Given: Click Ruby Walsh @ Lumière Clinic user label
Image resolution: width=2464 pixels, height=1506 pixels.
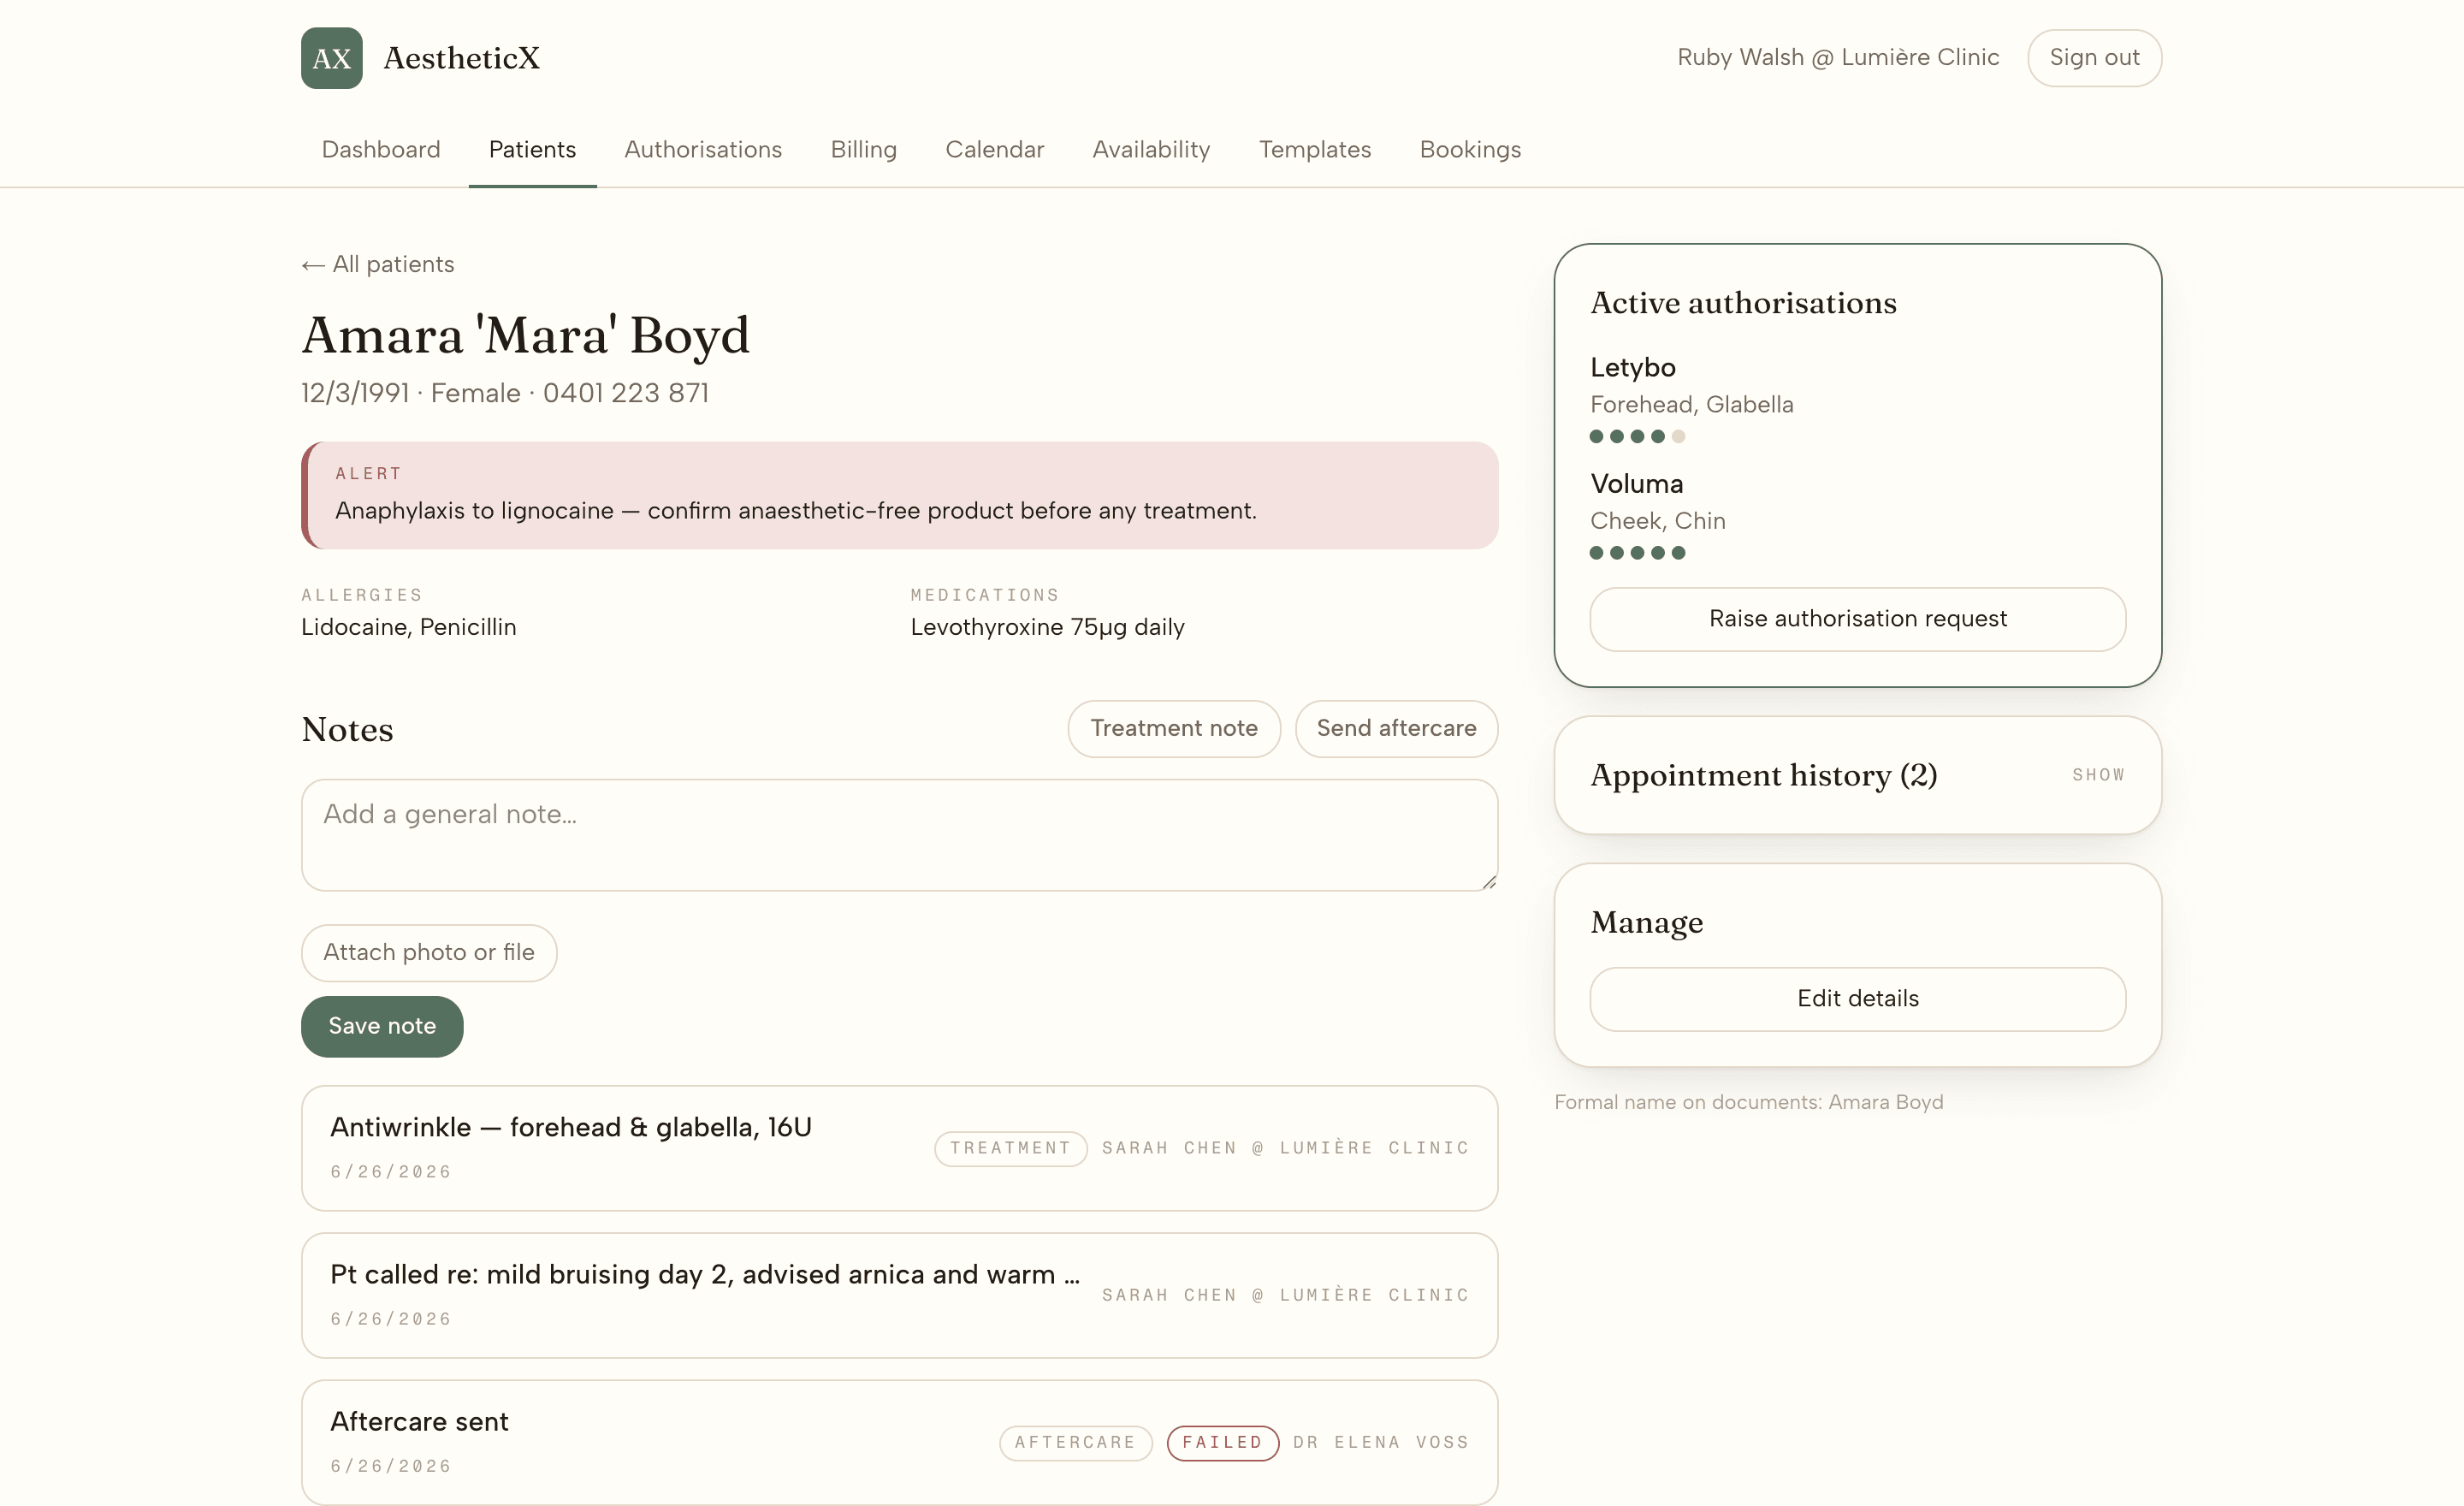Looking at the screenshot, I should pos(1838,58).
